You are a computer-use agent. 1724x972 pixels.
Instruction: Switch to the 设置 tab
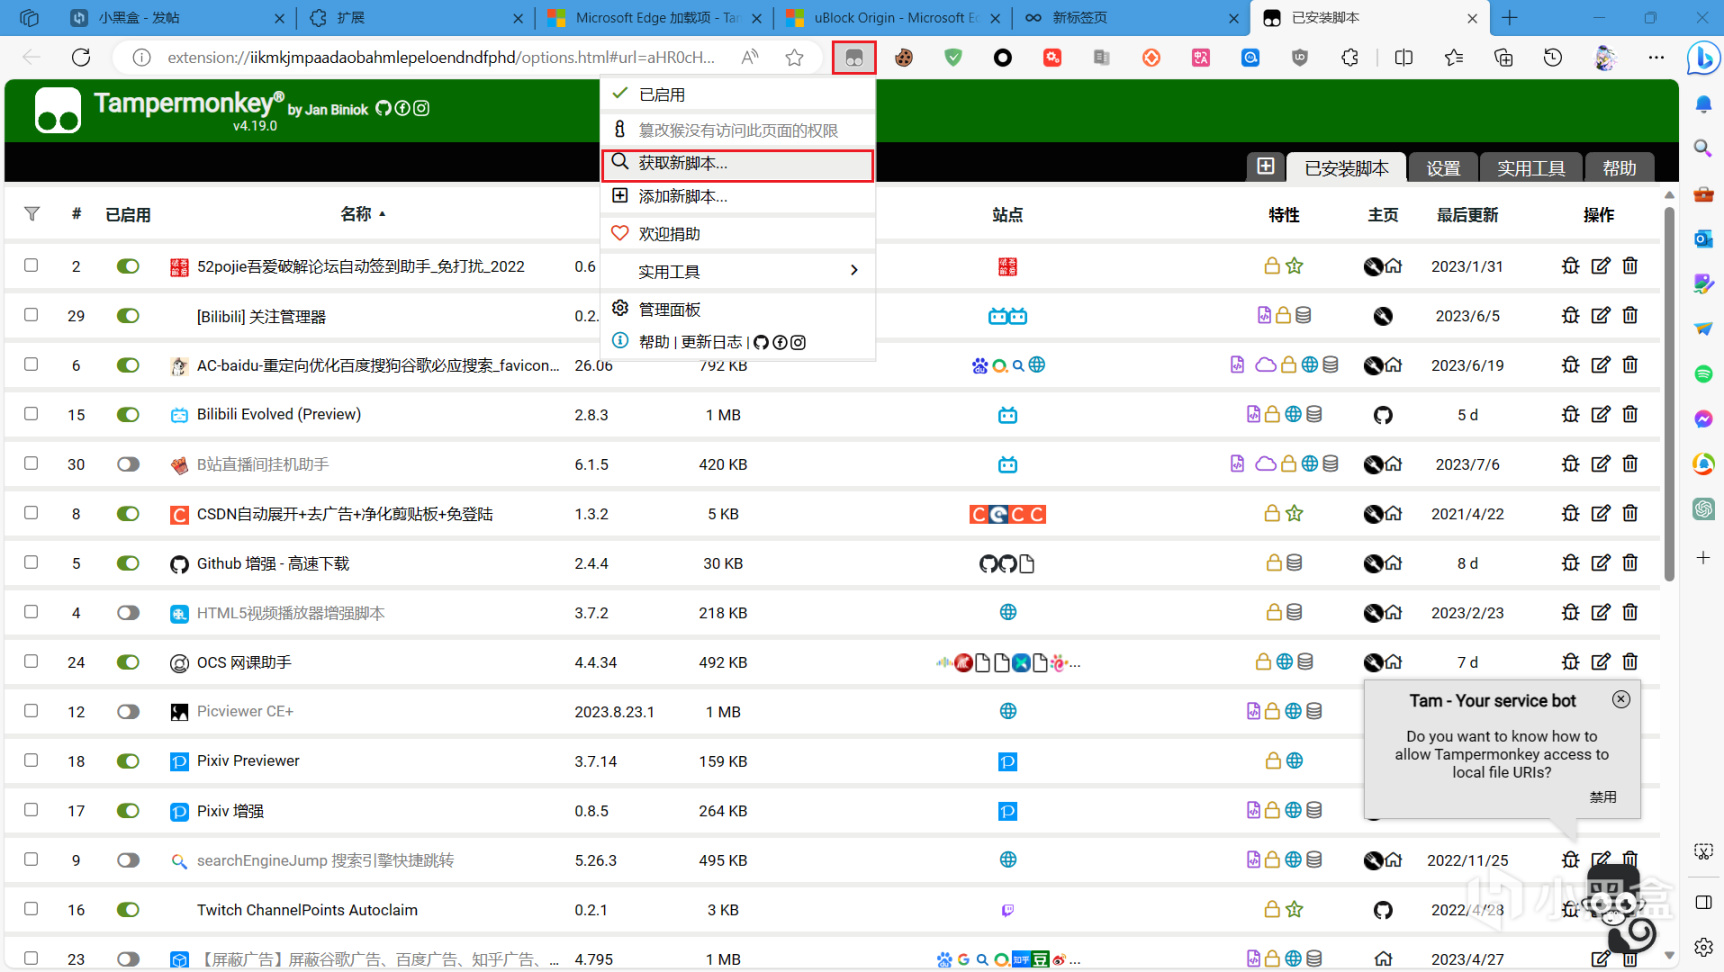coord(1443,168)
